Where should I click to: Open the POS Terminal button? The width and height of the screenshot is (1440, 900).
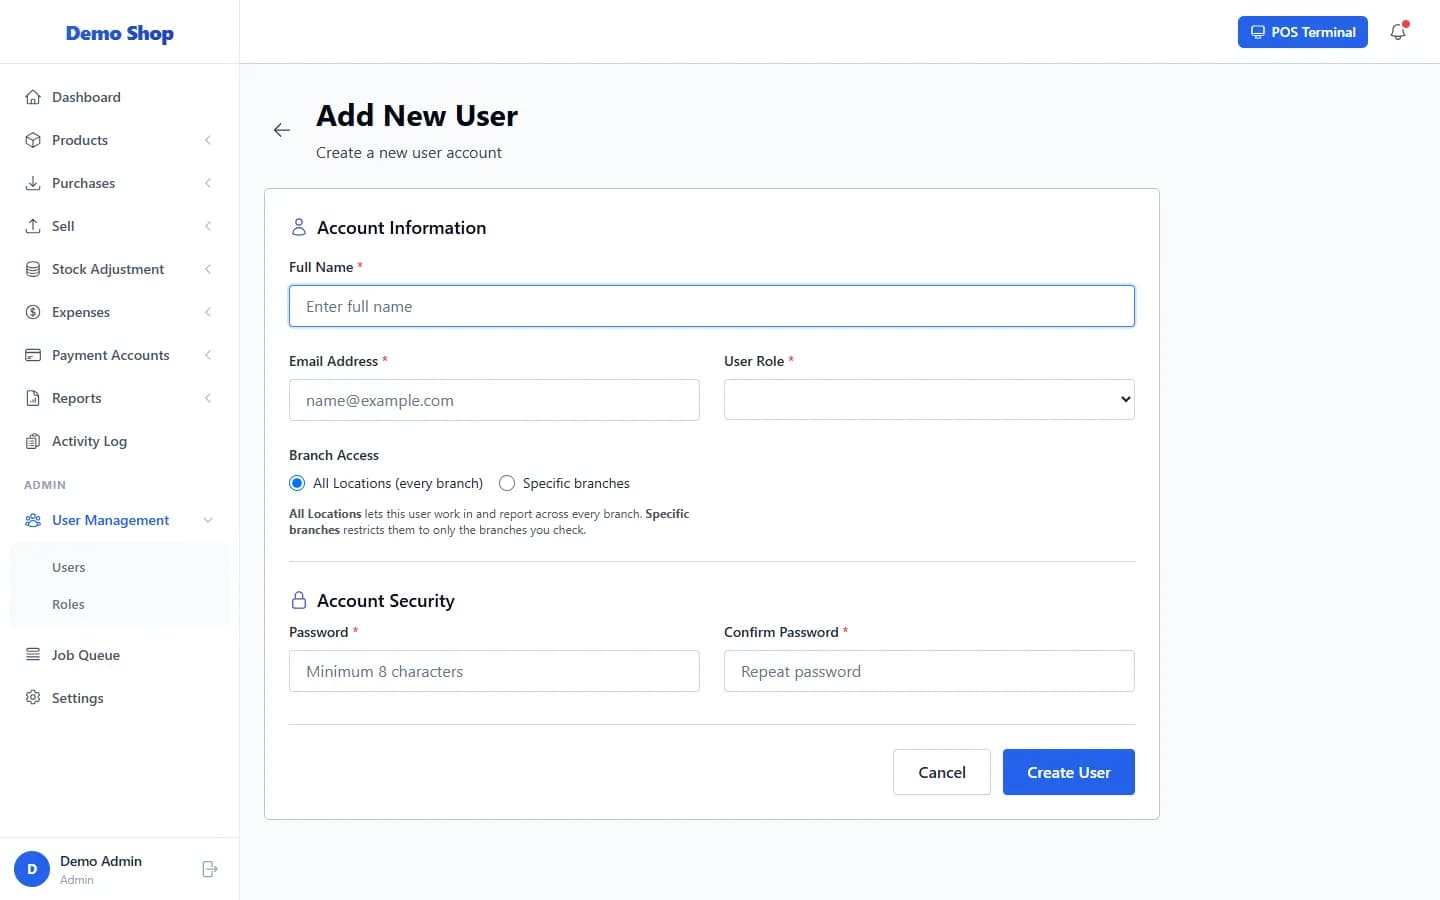click(x=1303, y=32)
